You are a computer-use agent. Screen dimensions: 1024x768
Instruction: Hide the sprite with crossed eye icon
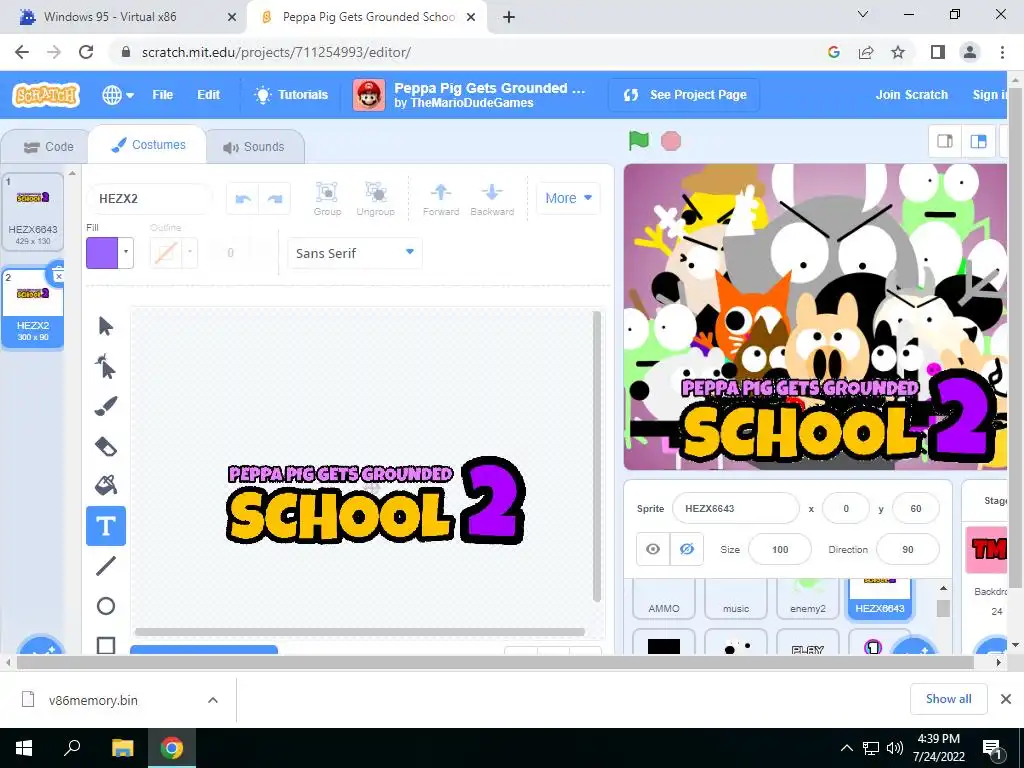[686, 549]
